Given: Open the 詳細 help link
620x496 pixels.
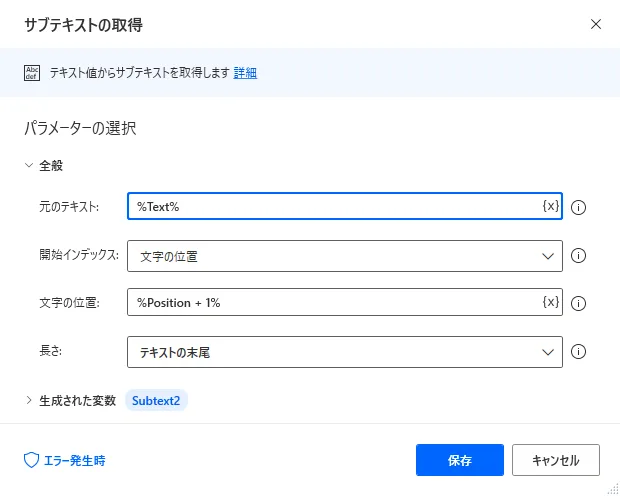Looking at the screenshot, I should (245, 73).
